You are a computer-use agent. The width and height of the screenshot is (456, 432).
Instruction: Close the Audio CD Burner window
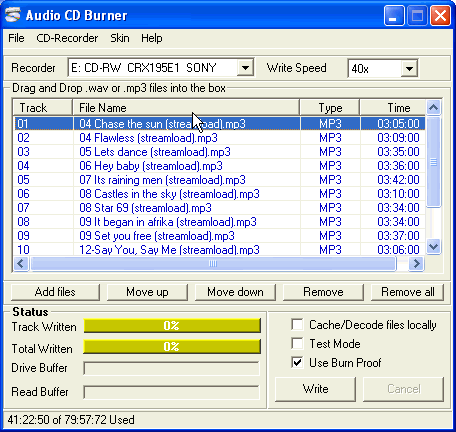point(440,15)
